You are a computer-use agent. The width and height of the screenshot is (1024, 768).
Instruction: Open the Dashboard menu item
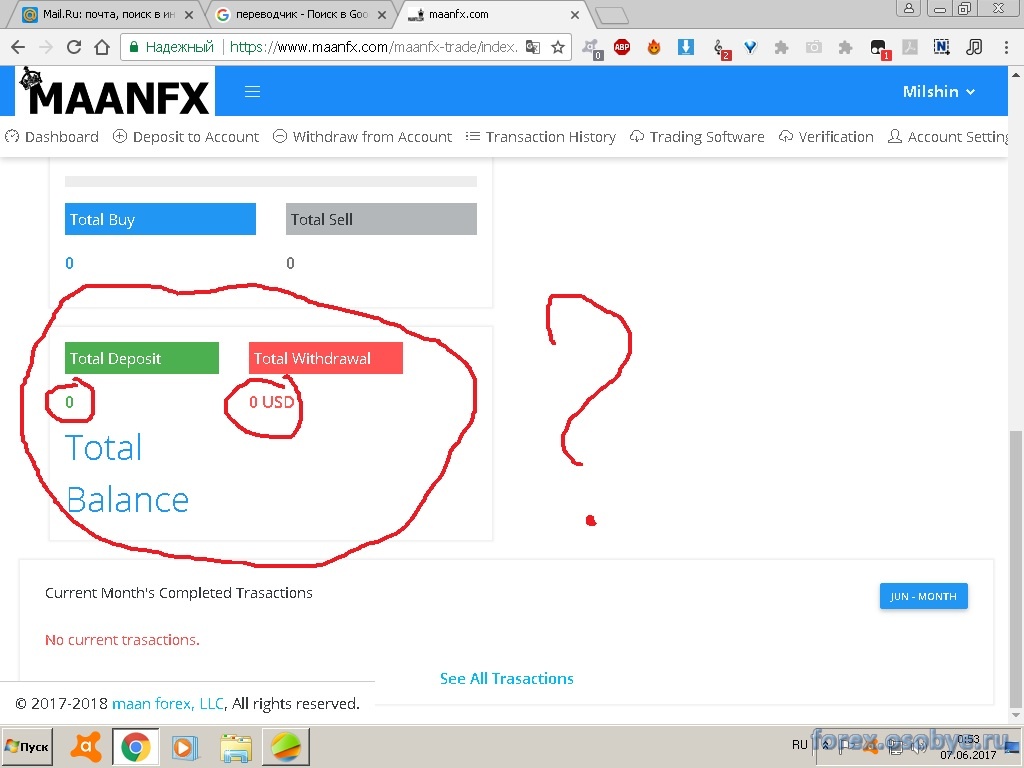pos(52,136)
